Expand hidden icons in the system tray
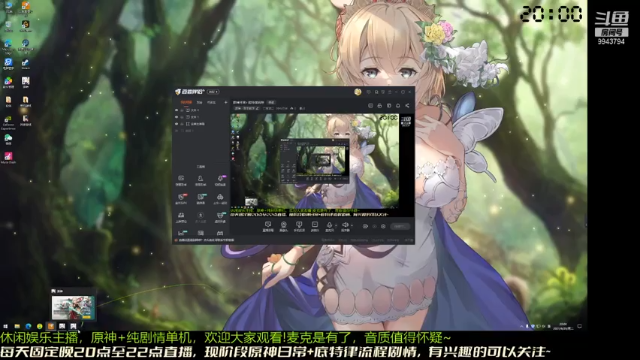 pos(522,326)
